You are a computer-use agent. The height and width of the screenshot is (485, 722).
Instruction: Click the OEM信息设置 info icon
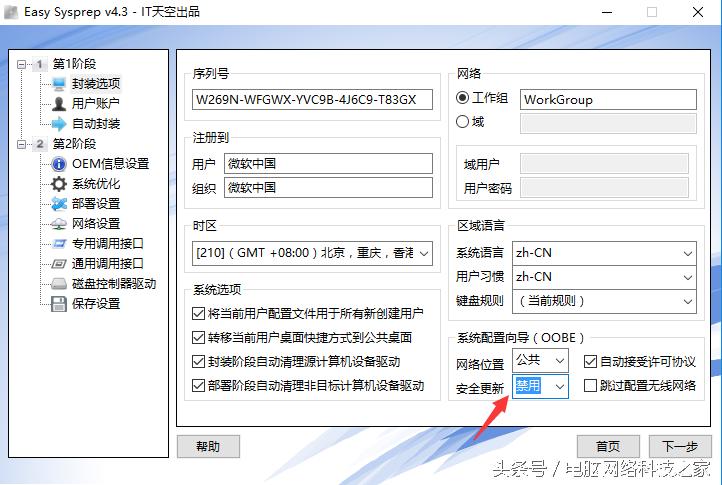[x=59, y=164]
